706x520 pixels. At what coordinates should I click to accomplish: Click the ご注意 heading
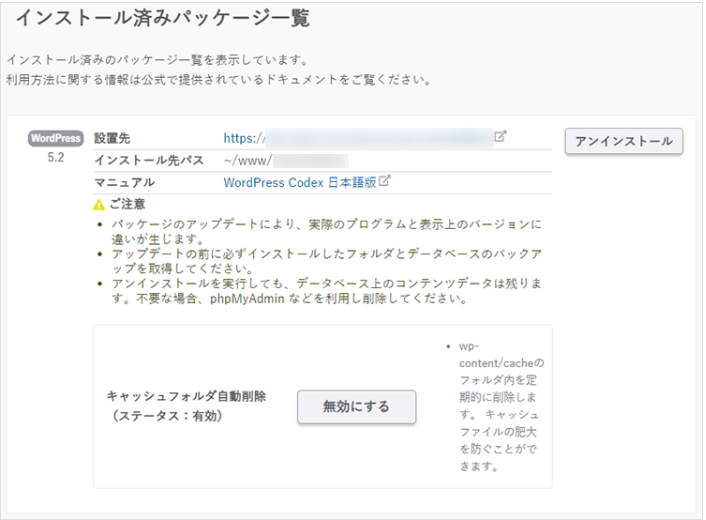click(128, 204)
